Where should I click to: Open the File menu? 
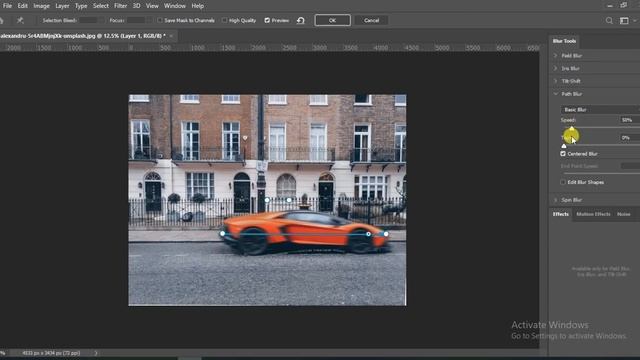pos(7,6)
